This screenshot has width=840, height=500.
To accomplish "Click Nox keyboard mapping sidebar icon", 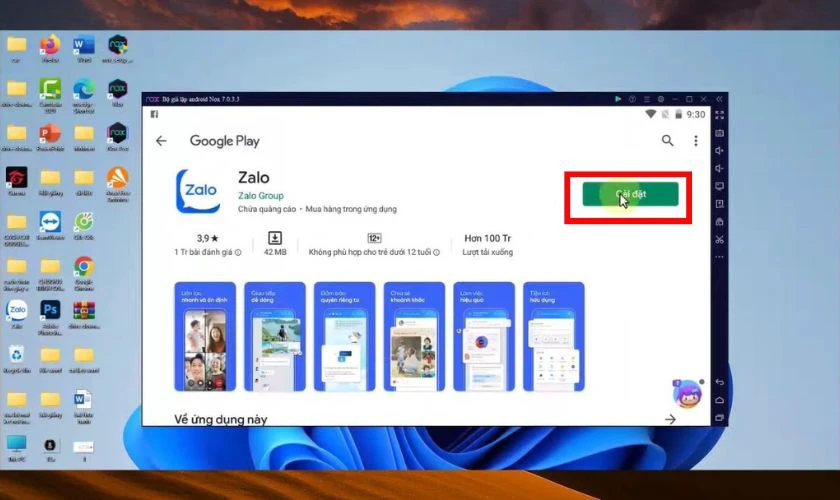I will point(719,133).
